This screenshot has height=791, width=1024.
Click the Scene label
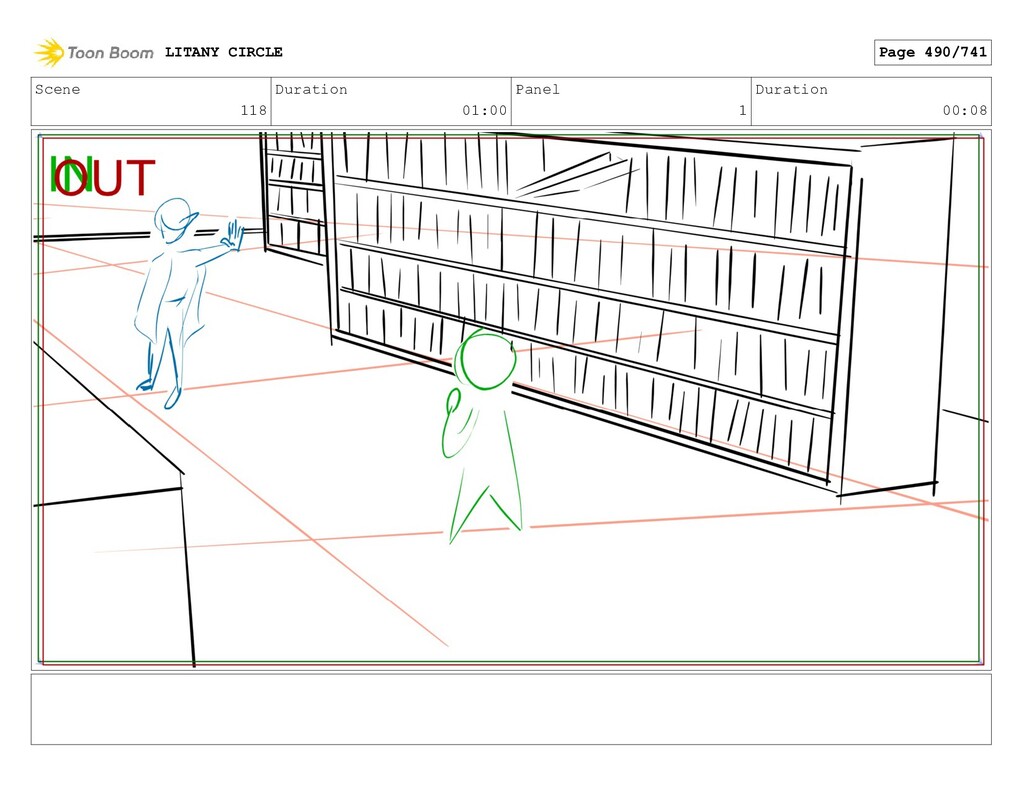[x=57, y=89]
